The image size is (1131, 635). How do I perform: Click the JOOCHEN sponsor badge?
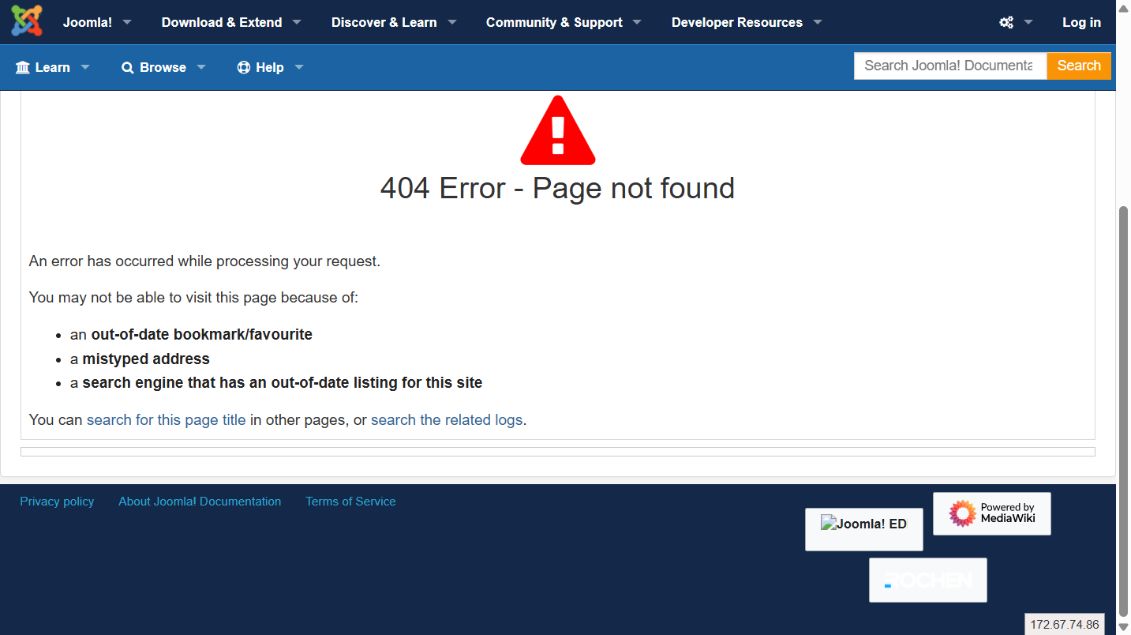coord(928,580)
